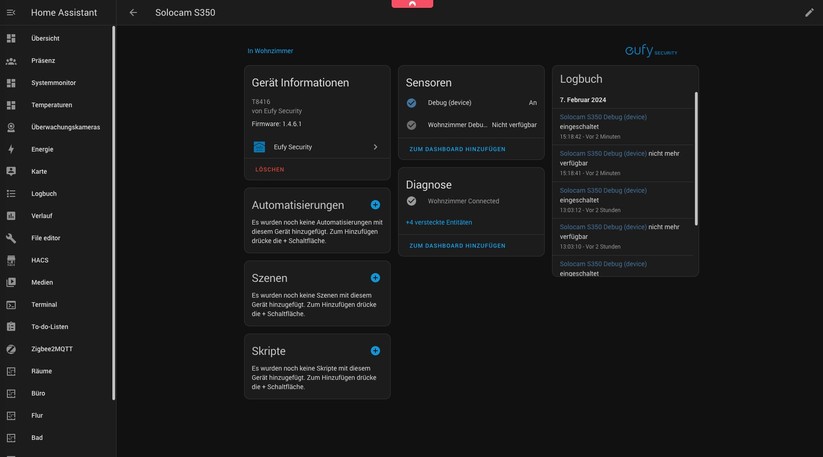This screenshot has width=823, height=457.
Task: Click the Wohnzimmer Debug sensor status icon
Action: pyautogui.click(x=411, y=125)
